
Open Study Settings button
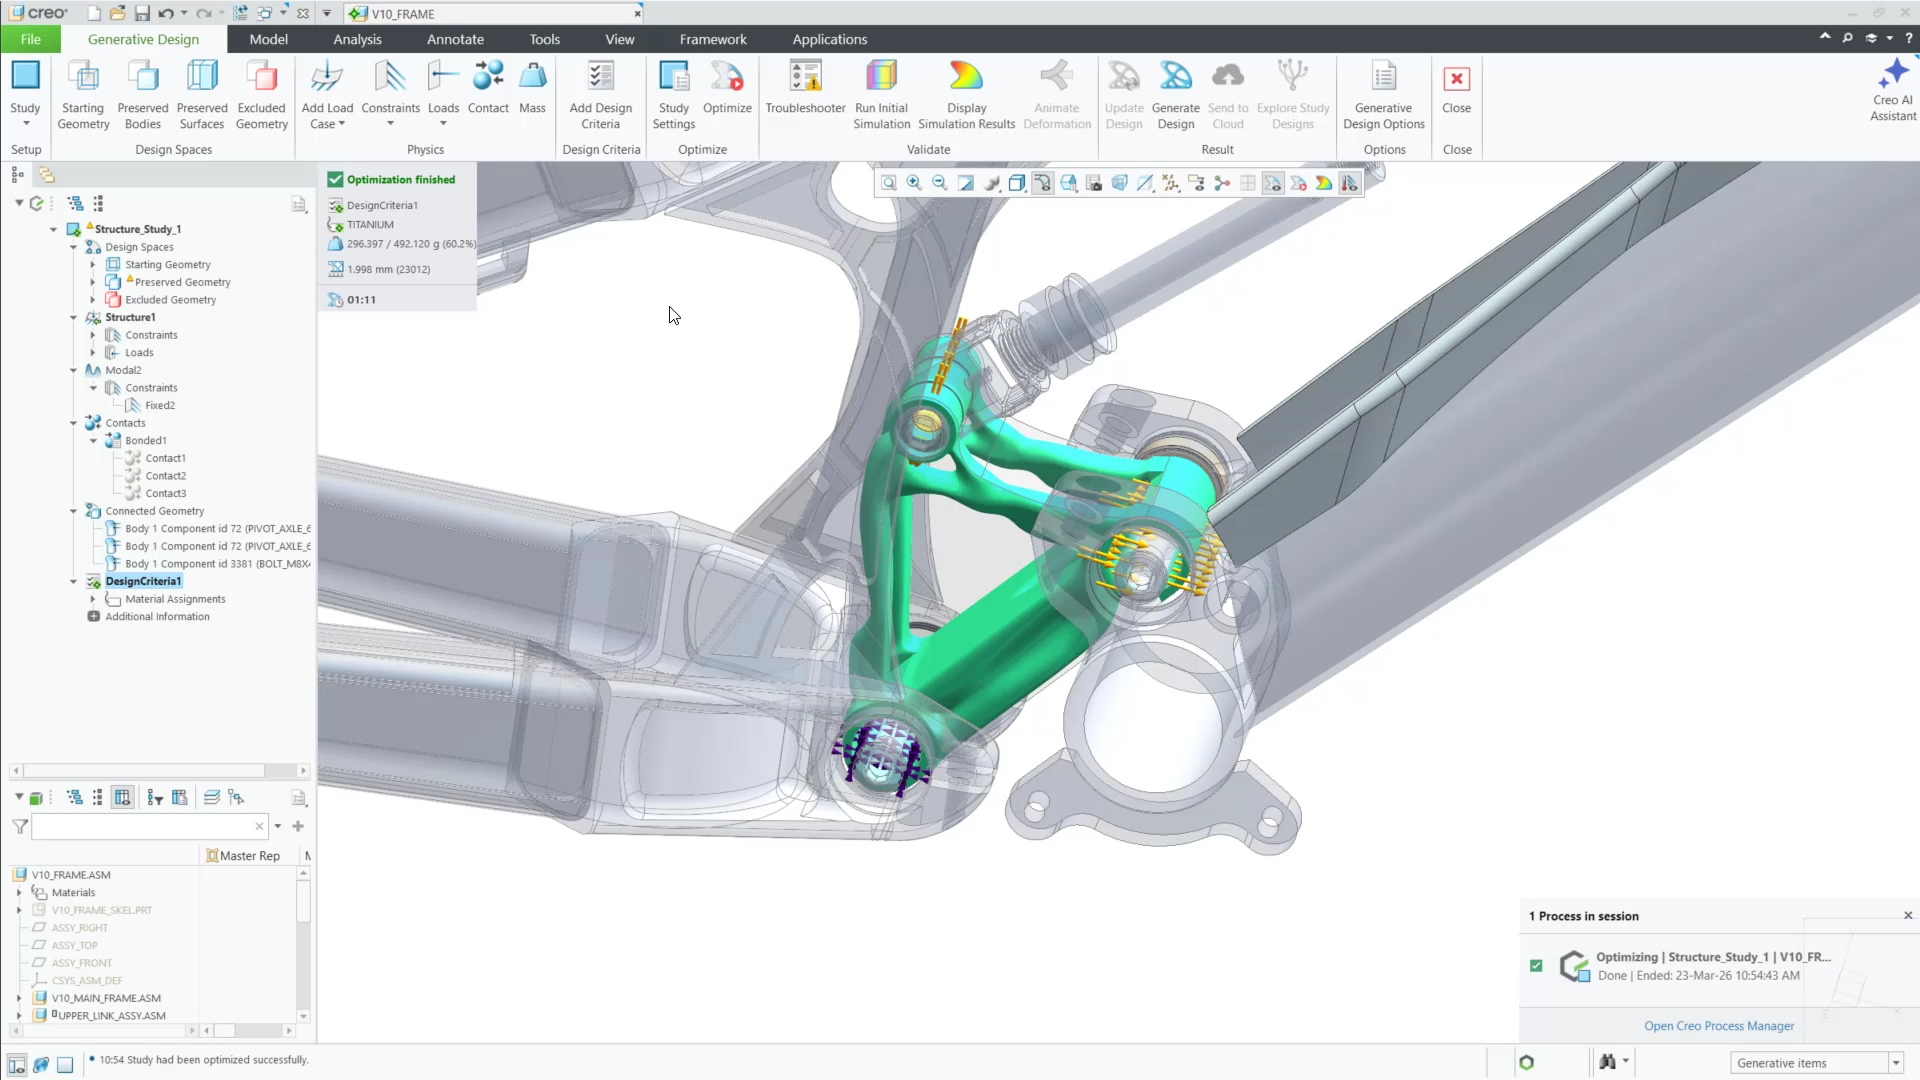tap(674, 95)
